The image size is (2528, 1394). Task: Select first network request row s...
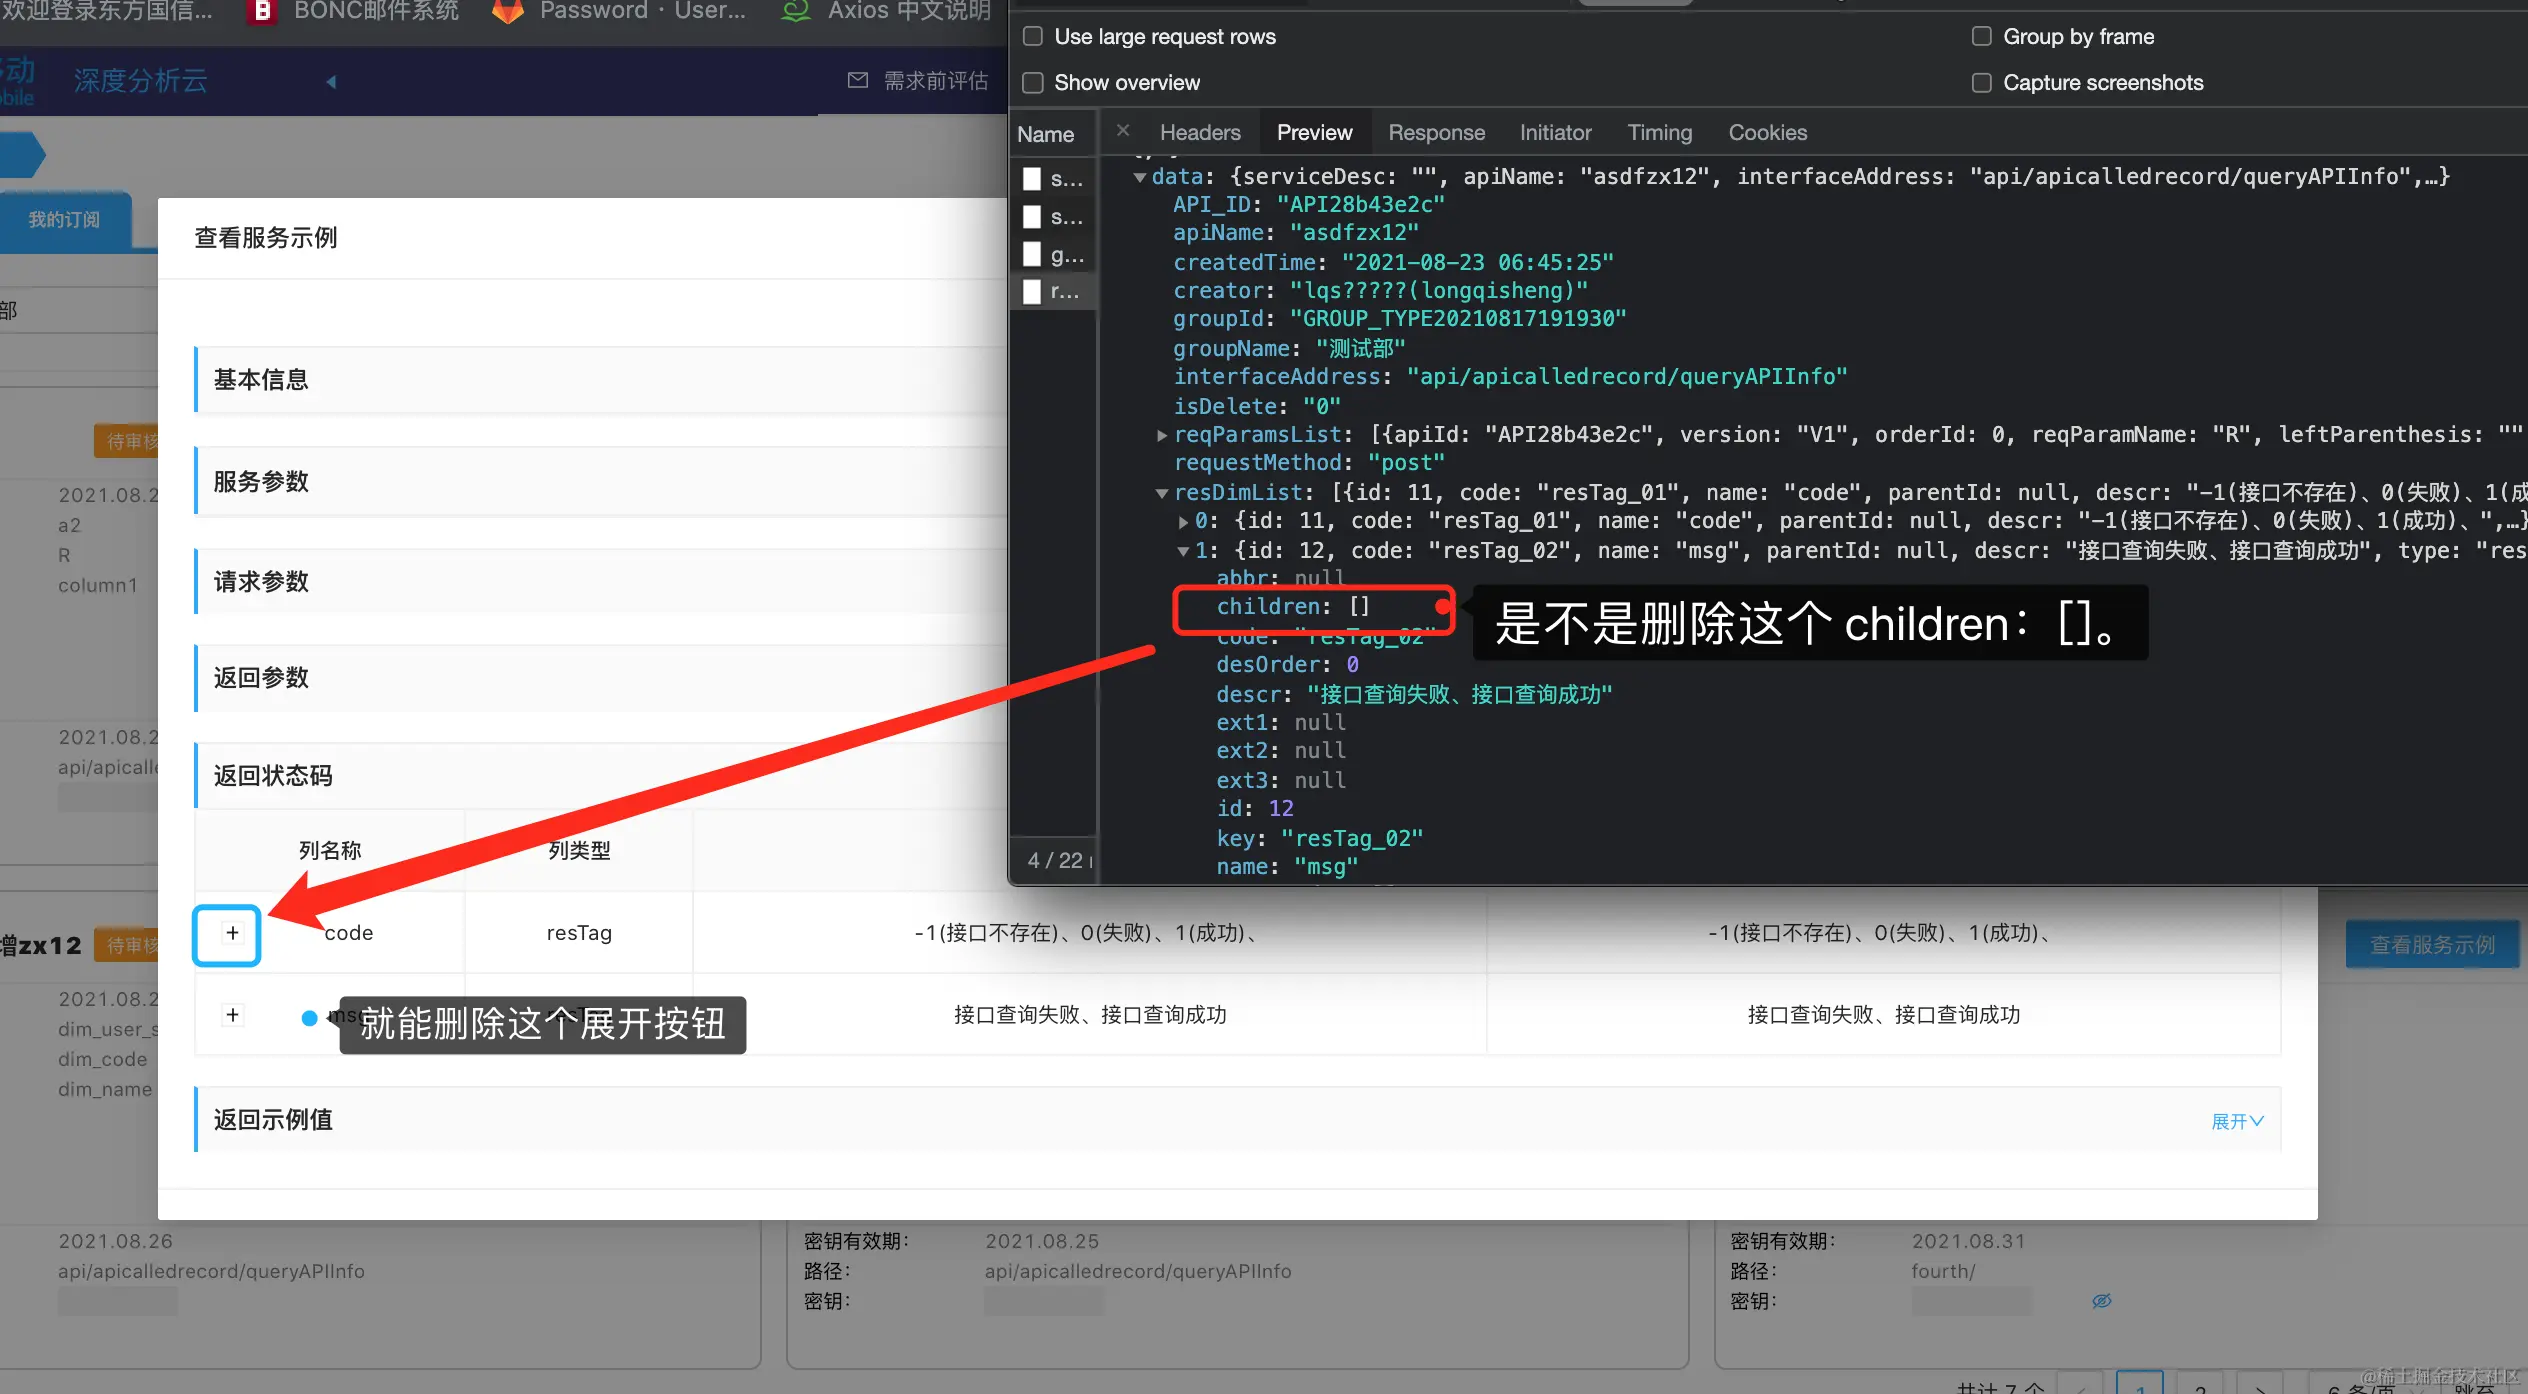[x=1054, y=179]
